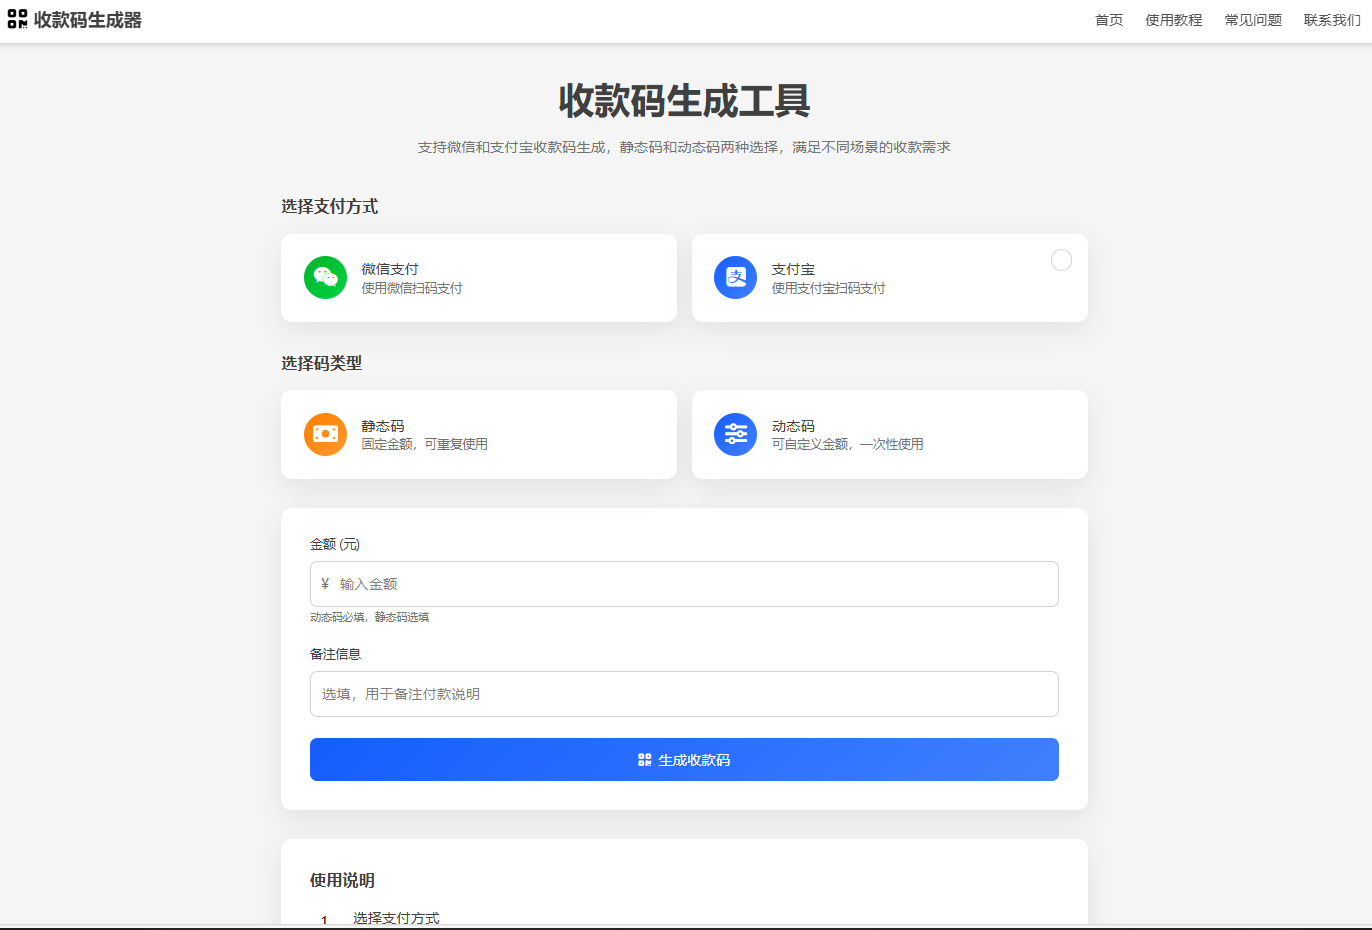Click the 选择支付方式 section heading

point(330,206)
